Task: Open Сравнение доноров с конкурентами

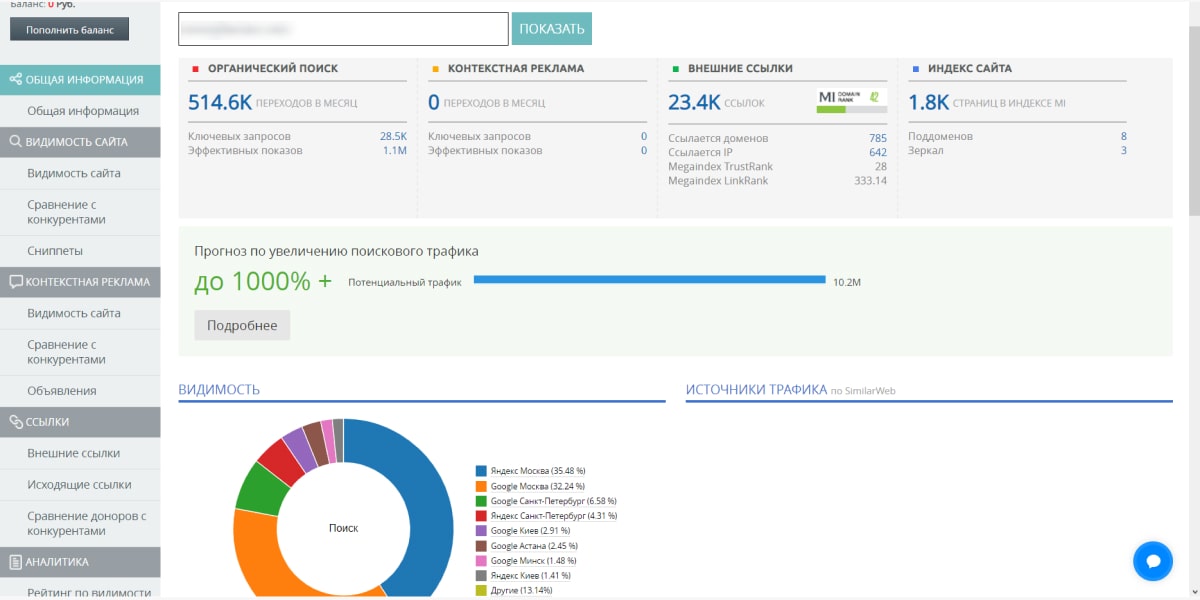Action: [87, 524]
